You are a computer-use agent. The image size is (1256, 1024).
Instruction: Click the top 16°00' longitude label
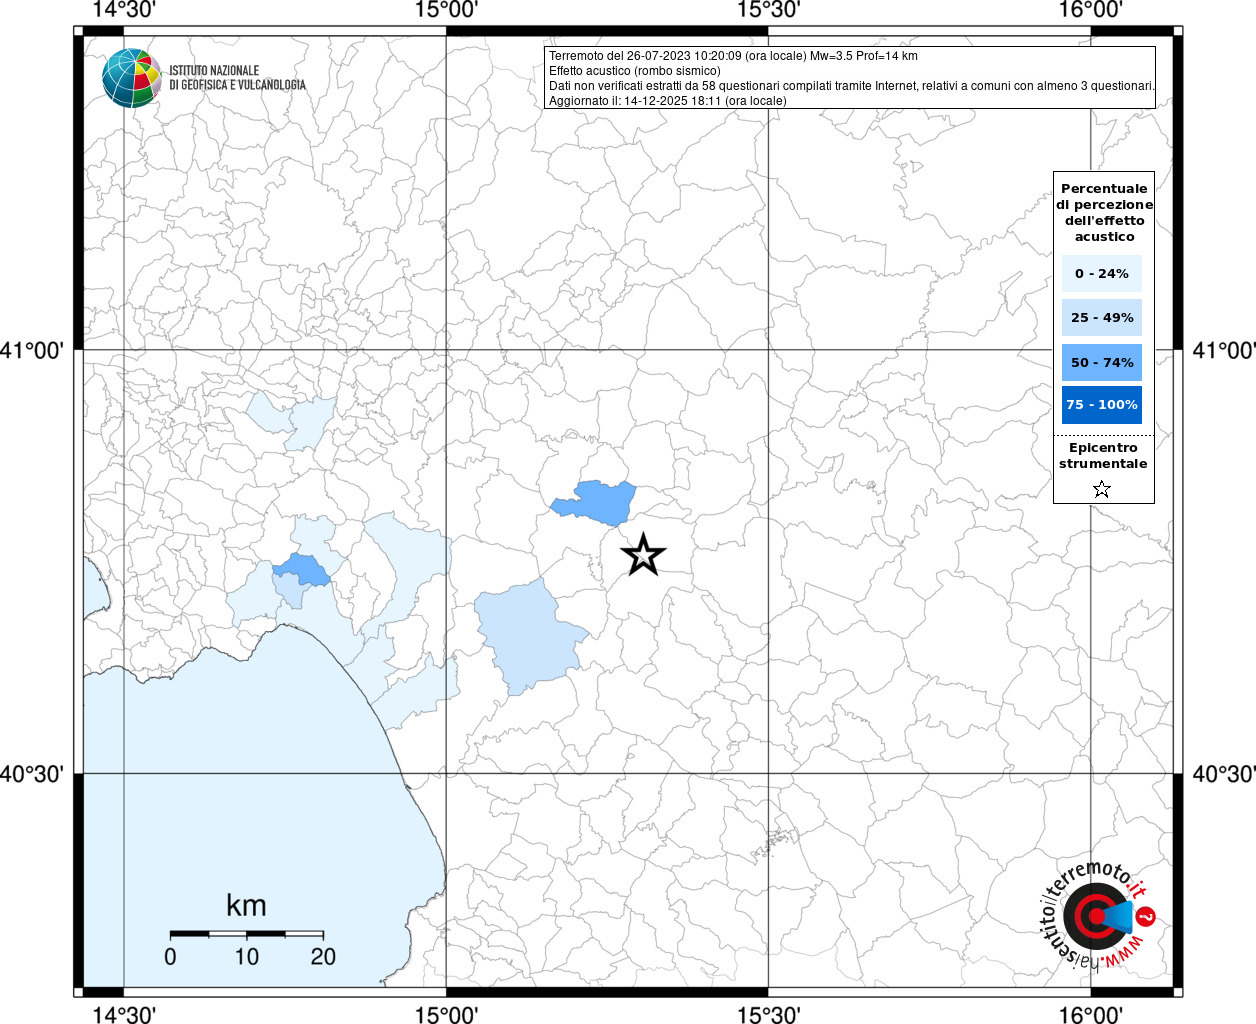click(1090, 10)
